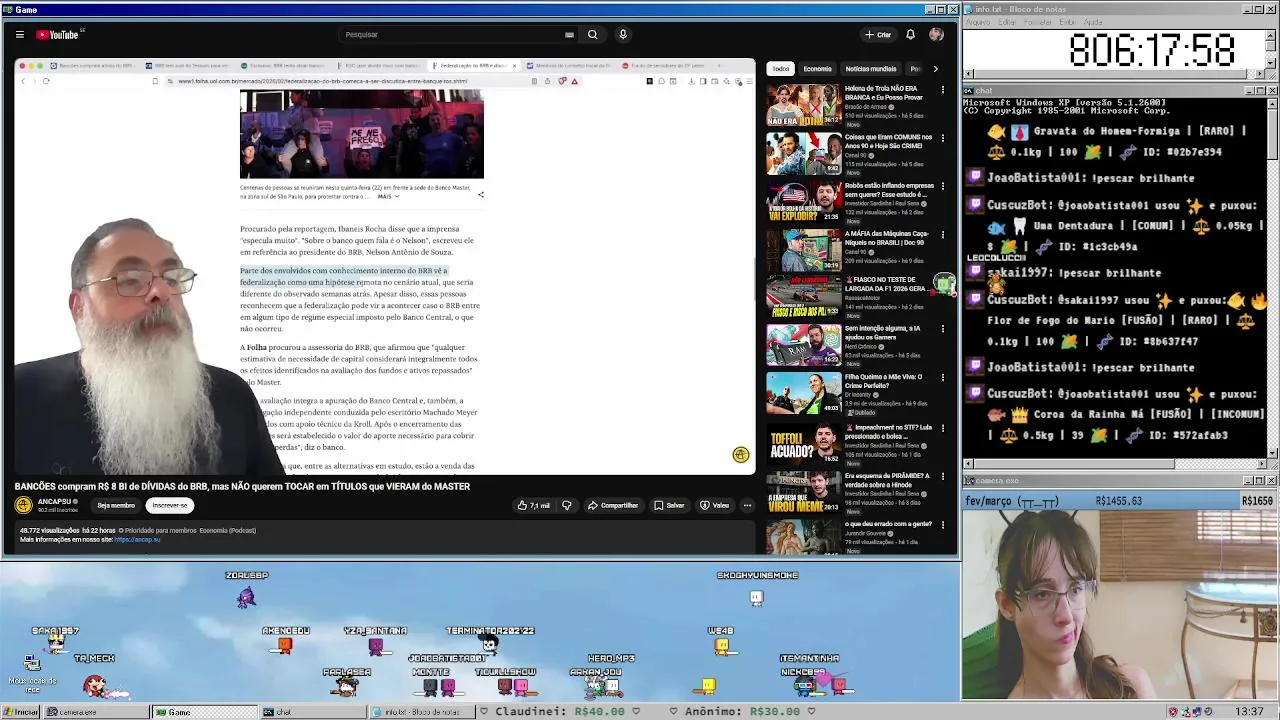Open the account avatar menu
The height and width of the screenshot is (720, 1280).
click(936, 34)
